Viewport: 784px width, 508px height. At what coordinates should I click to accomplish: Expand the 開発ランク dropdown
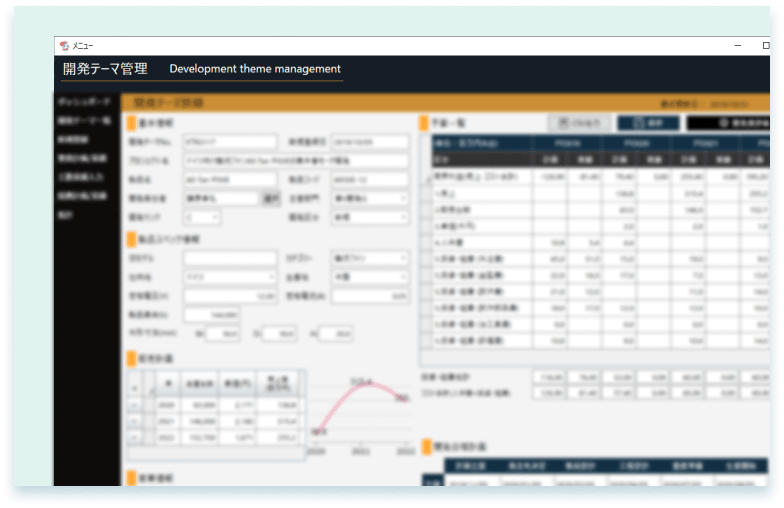click(x=202, y=216)
